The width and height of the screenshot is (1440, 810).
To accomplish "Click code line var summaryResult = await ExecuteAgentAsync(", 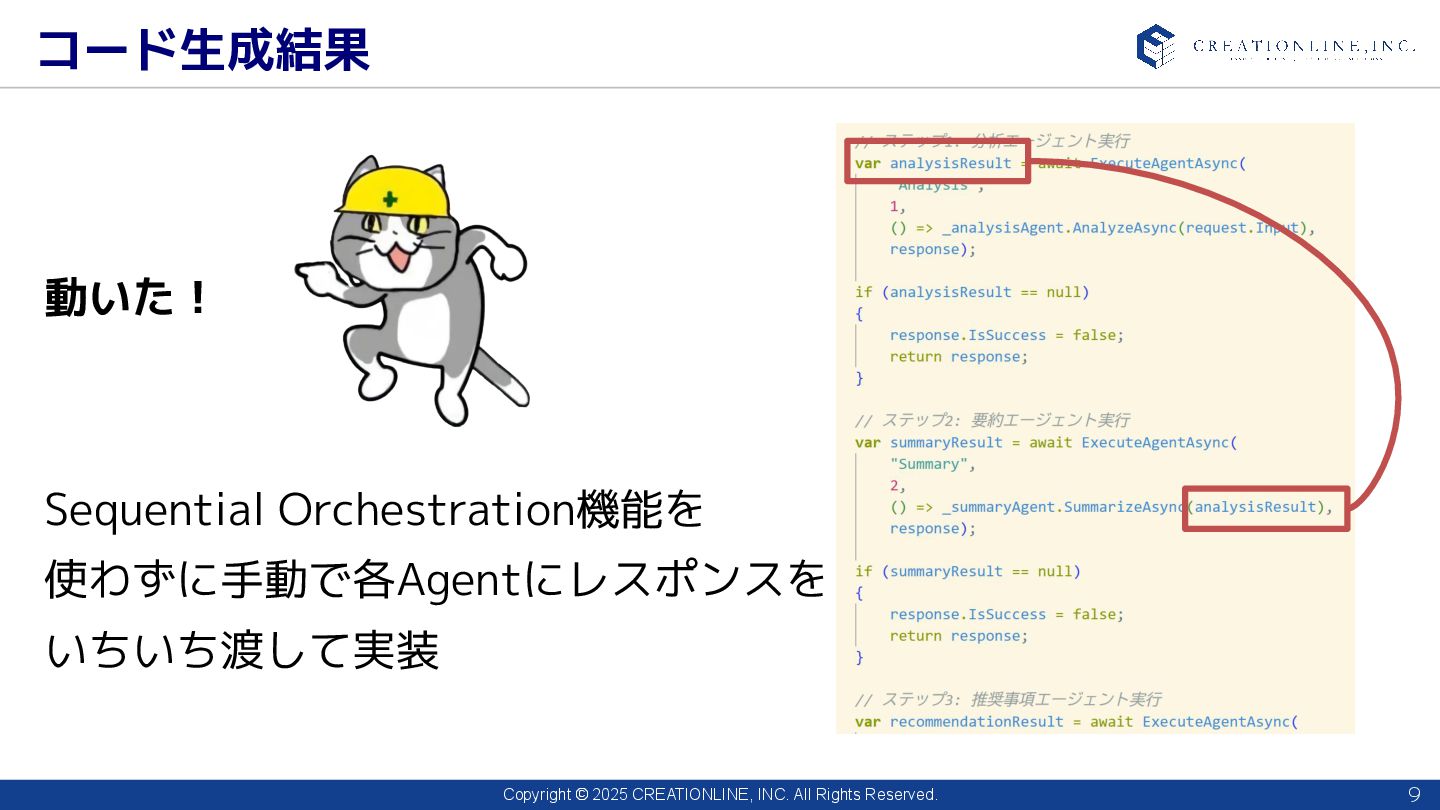I will point(1046,442).
